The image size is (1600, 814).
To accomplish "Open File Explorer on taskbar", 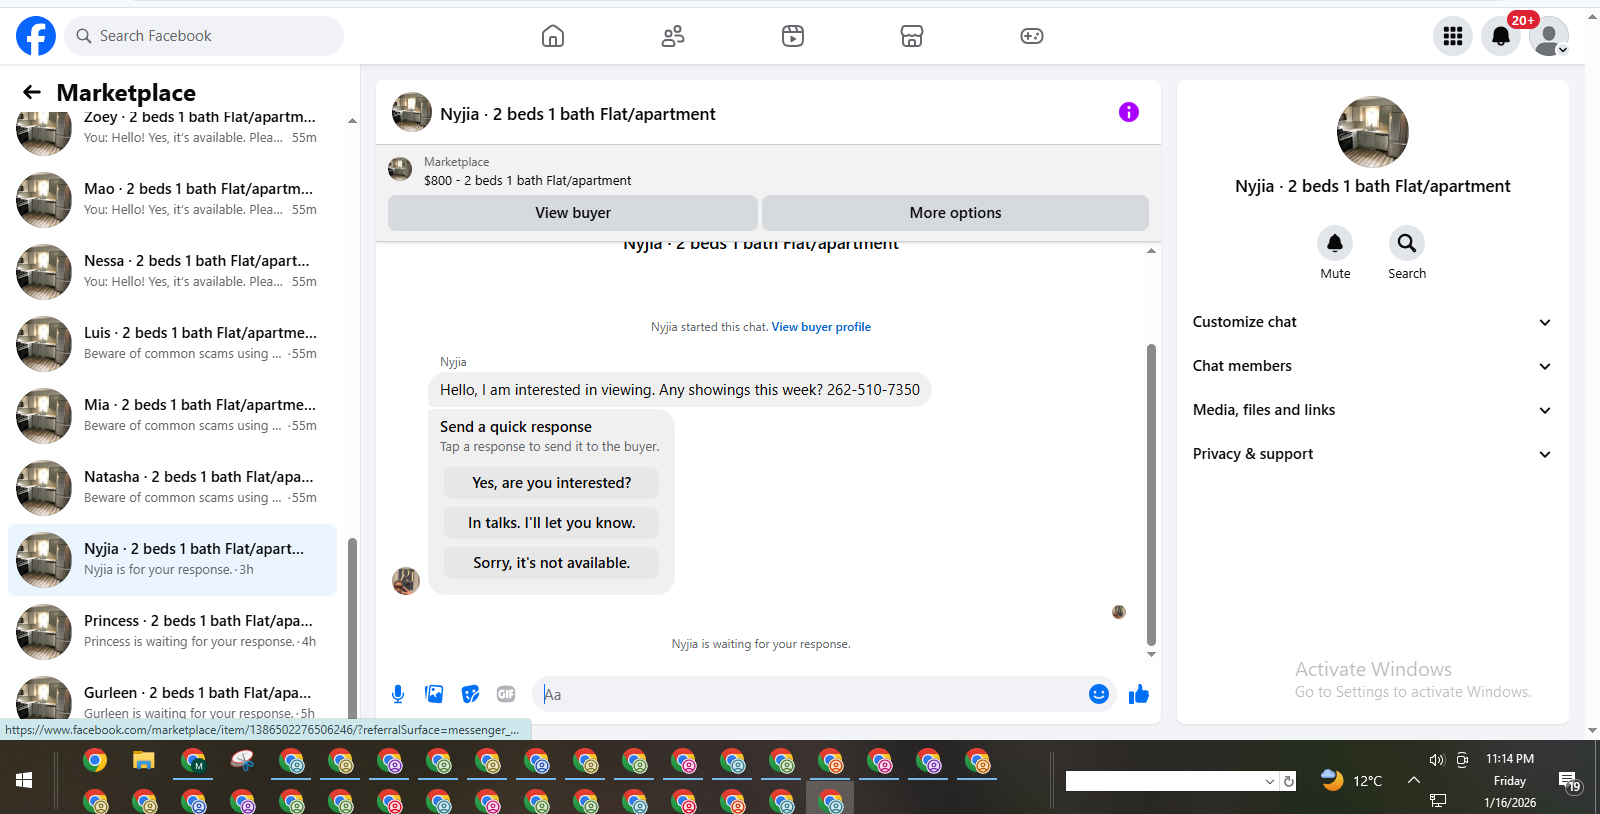I will [144, 761].
